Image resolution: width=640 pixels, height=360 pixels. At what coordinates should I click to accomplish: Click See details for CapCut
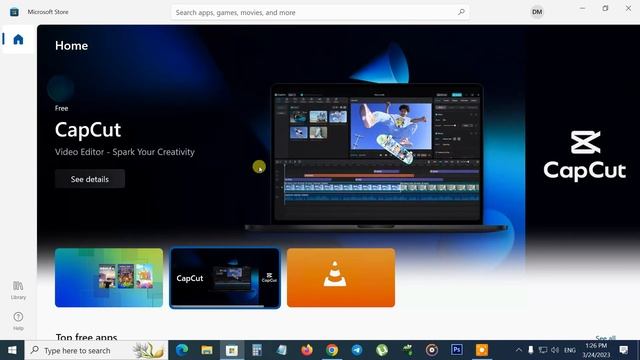[x=90, y=179]
